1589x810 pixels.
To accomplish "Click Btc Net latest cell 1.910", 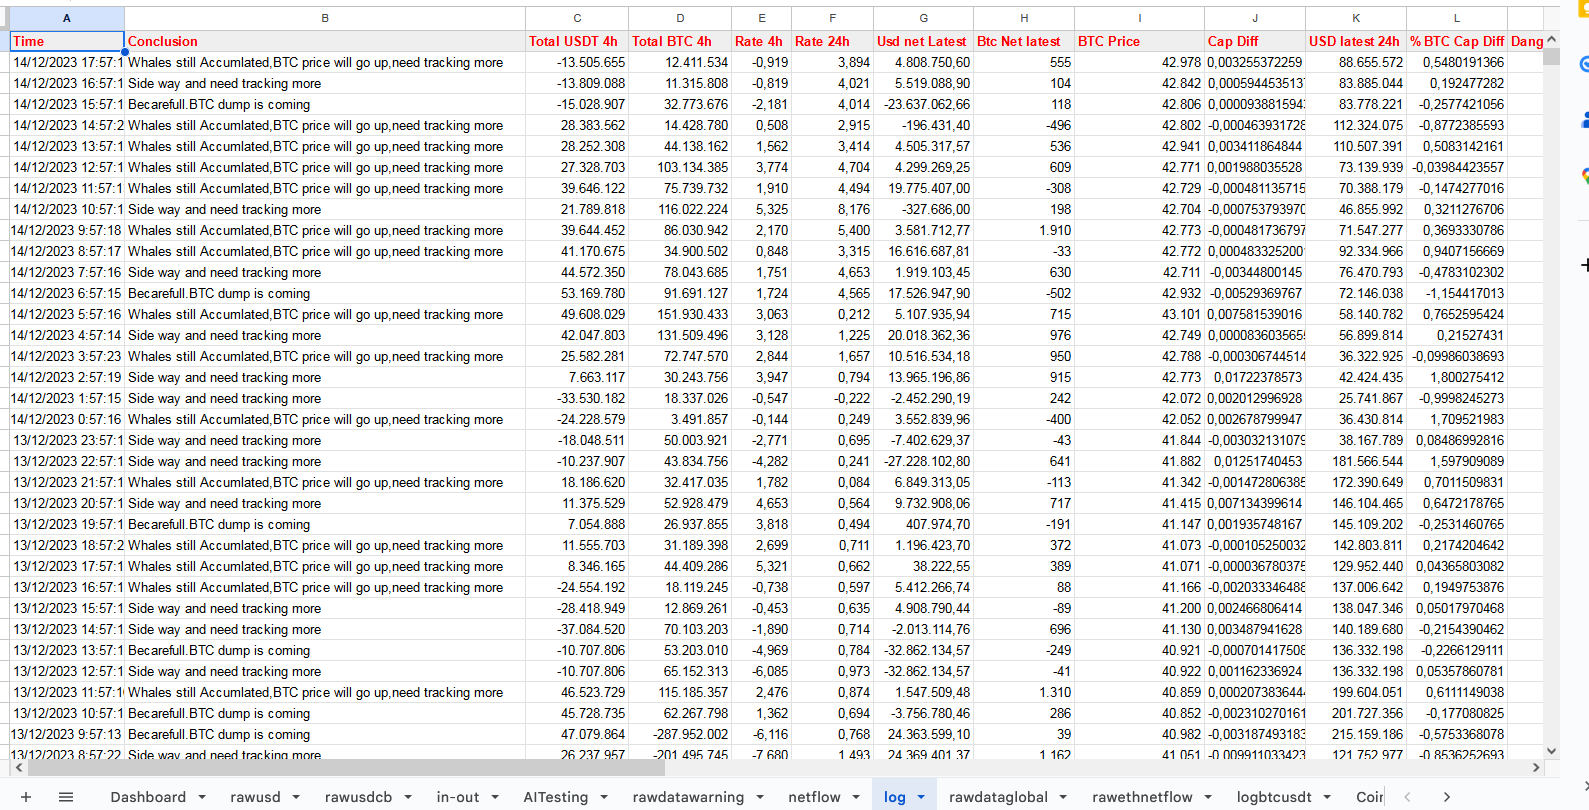I will (1024, 230).
